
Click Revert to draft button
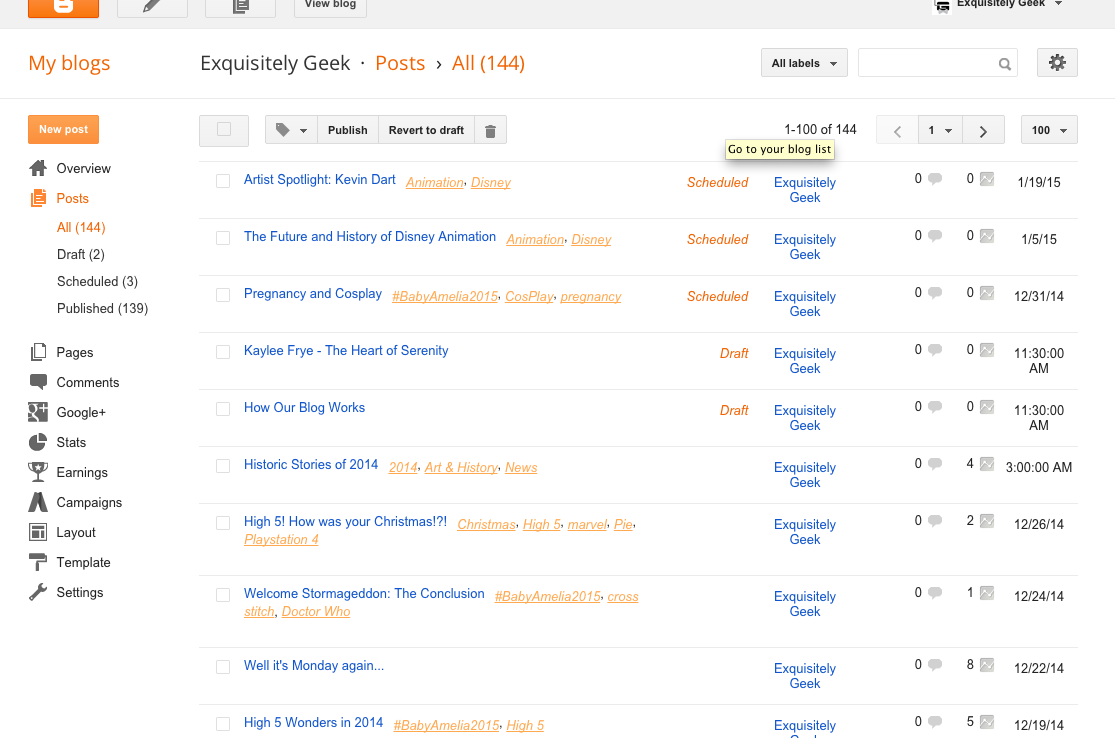coord(426,131)
